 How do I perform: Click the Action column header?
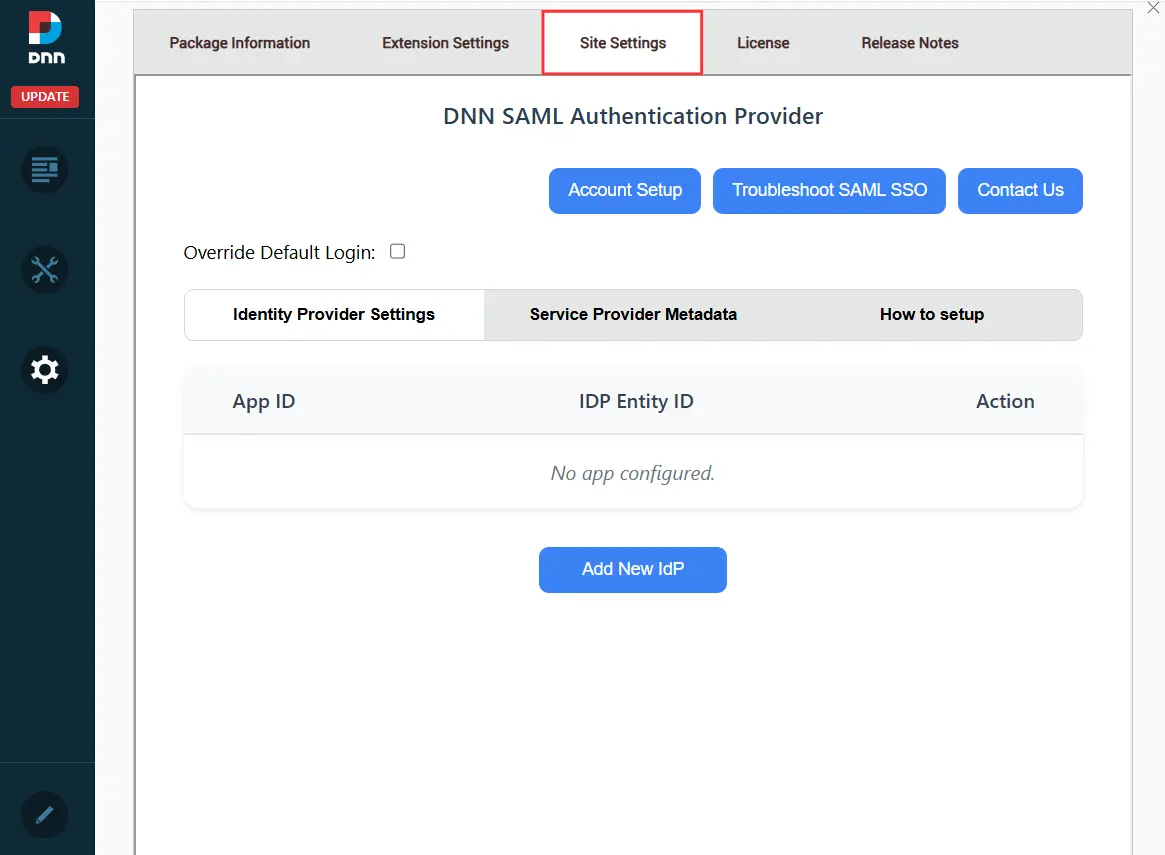(1005, 402)
